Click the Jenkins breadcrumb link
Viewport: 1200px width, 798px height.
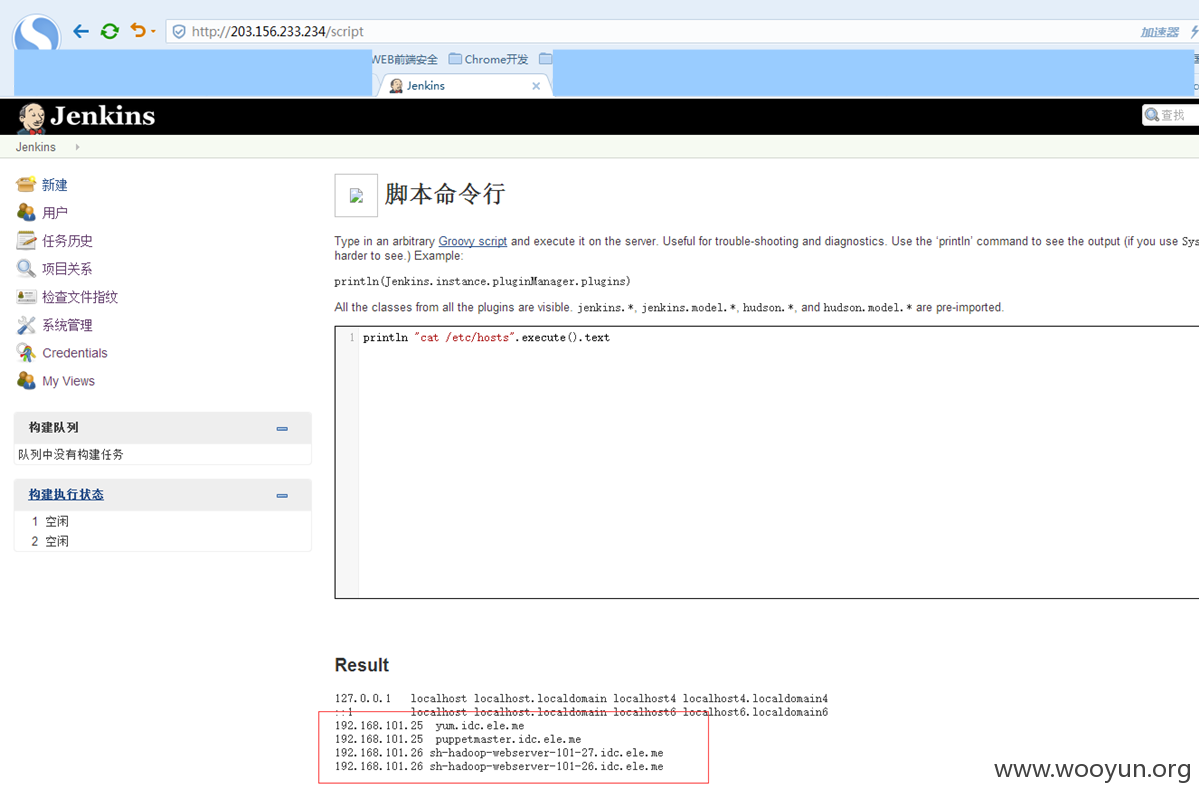click(36, 147)
